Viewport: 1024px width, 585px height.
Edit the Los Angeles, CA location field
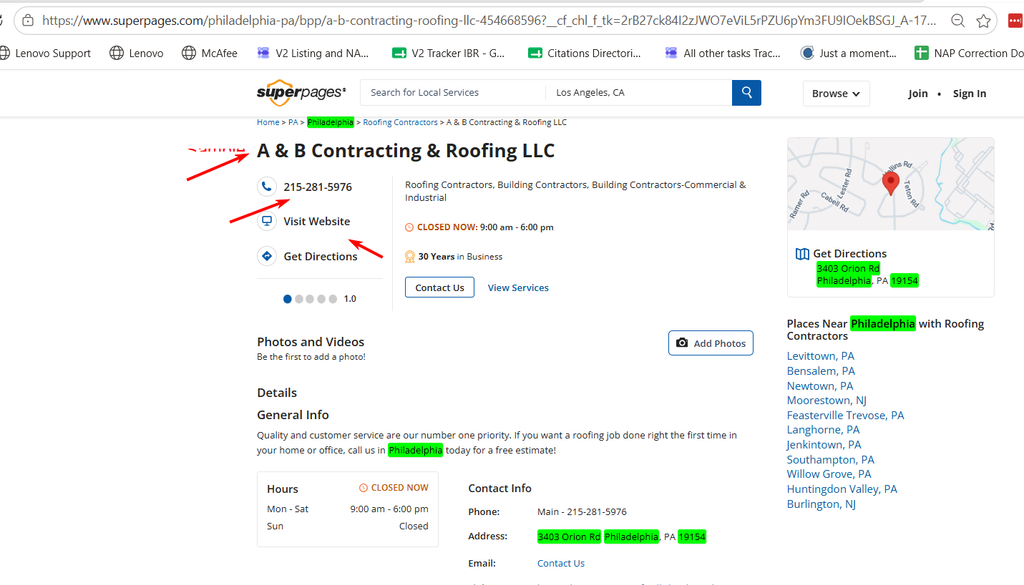coord(639,93)
